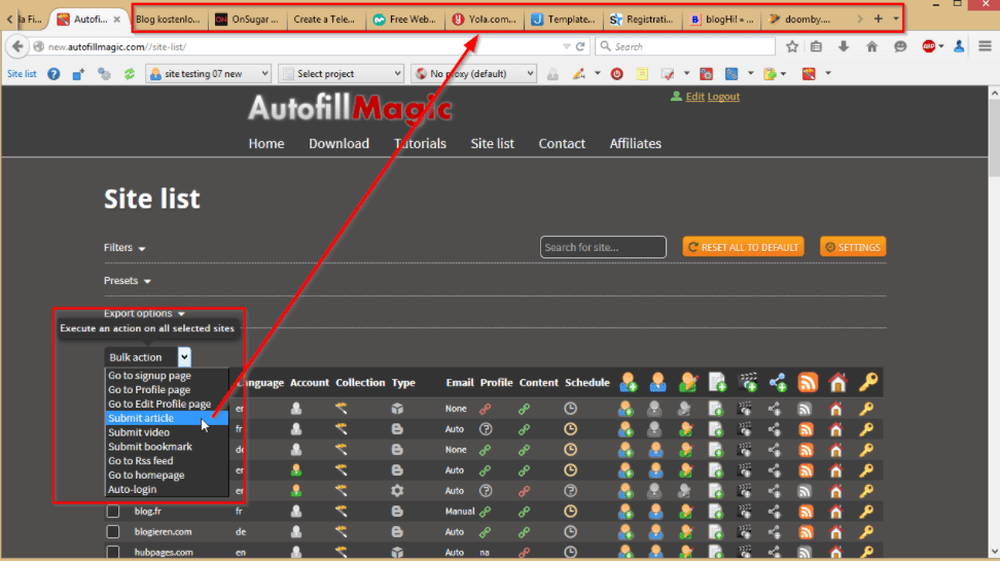This screenshot has height=561, width=1000.
Task: Close the AutofillMagic browser tab
Action: [117, 19]
